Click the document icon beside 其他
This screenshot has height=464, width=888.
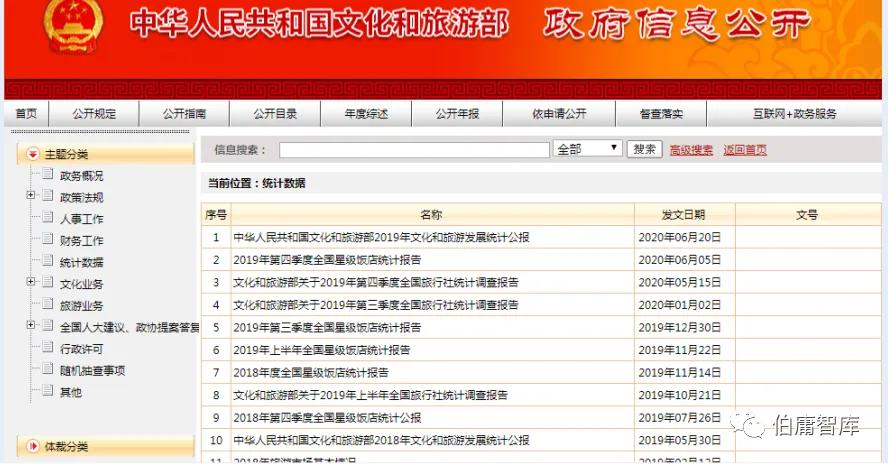[48, 390]
